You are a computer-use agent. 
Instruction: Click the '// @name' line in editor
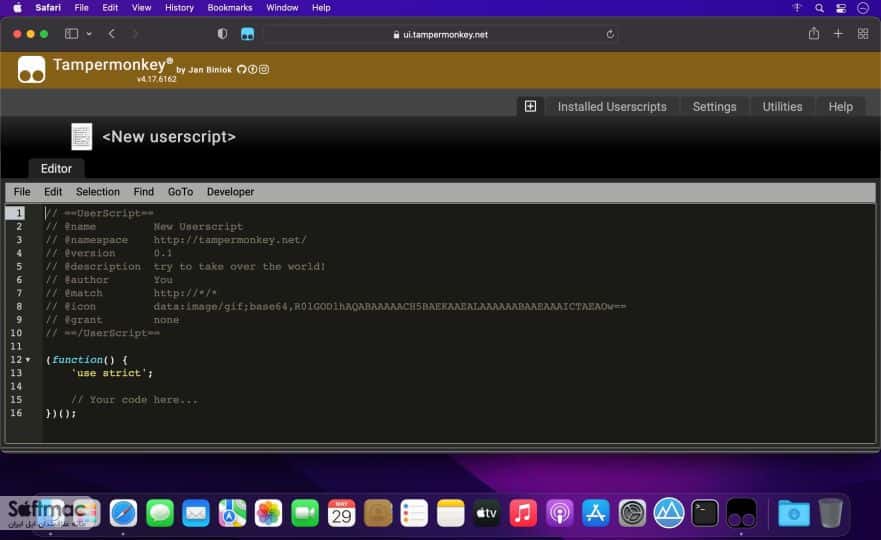pos(144,226)
